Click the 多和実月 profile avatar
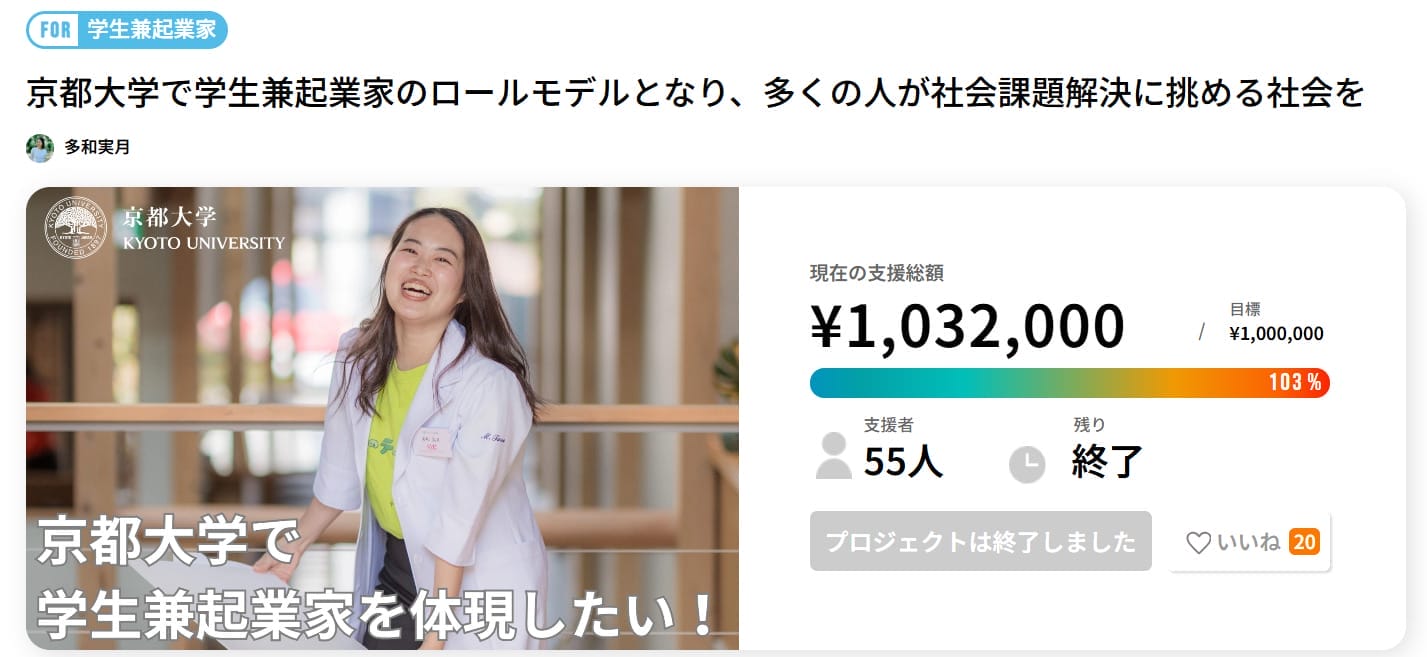1427x657 pixels. click(40, 148)
